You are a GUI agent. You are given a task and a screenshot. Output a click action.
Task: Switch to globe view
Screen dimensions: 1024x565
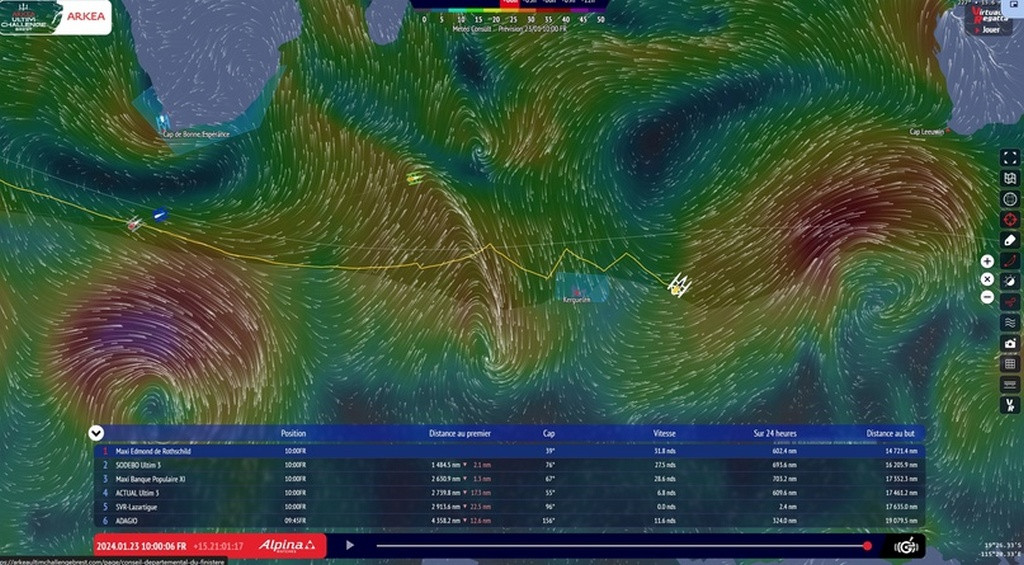tap(1010, 198)
